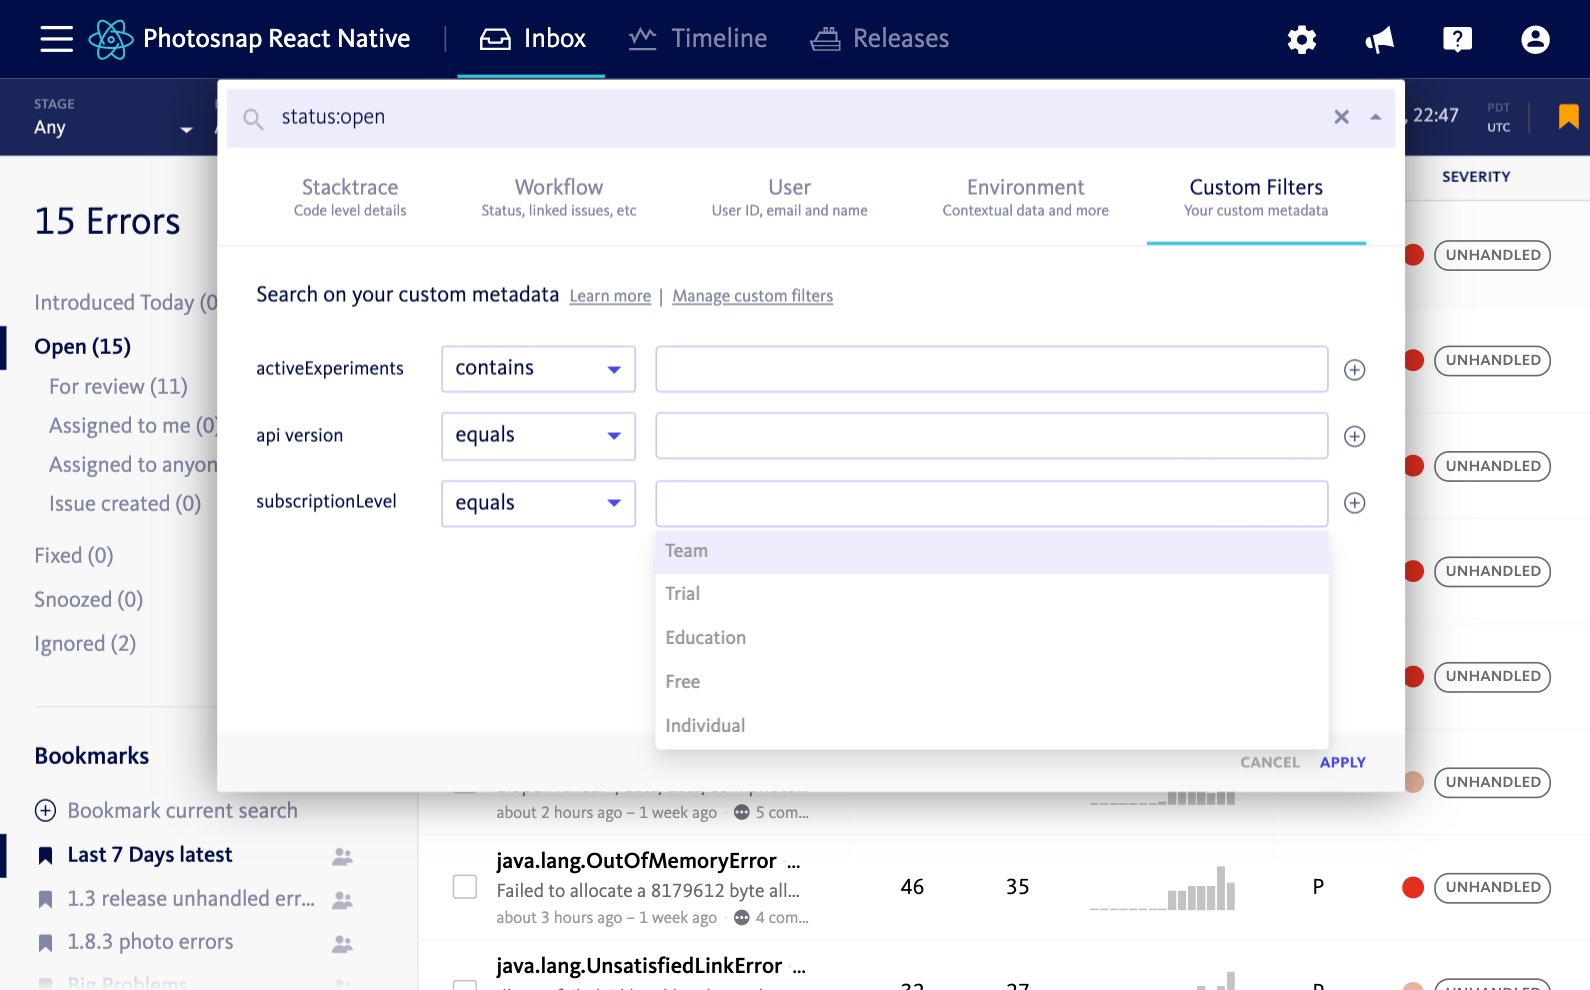This screenshot has height=990, width=1590.
Task: Open the Workflow filter tab
Action: pyautogui.click(x=559, y=197)
